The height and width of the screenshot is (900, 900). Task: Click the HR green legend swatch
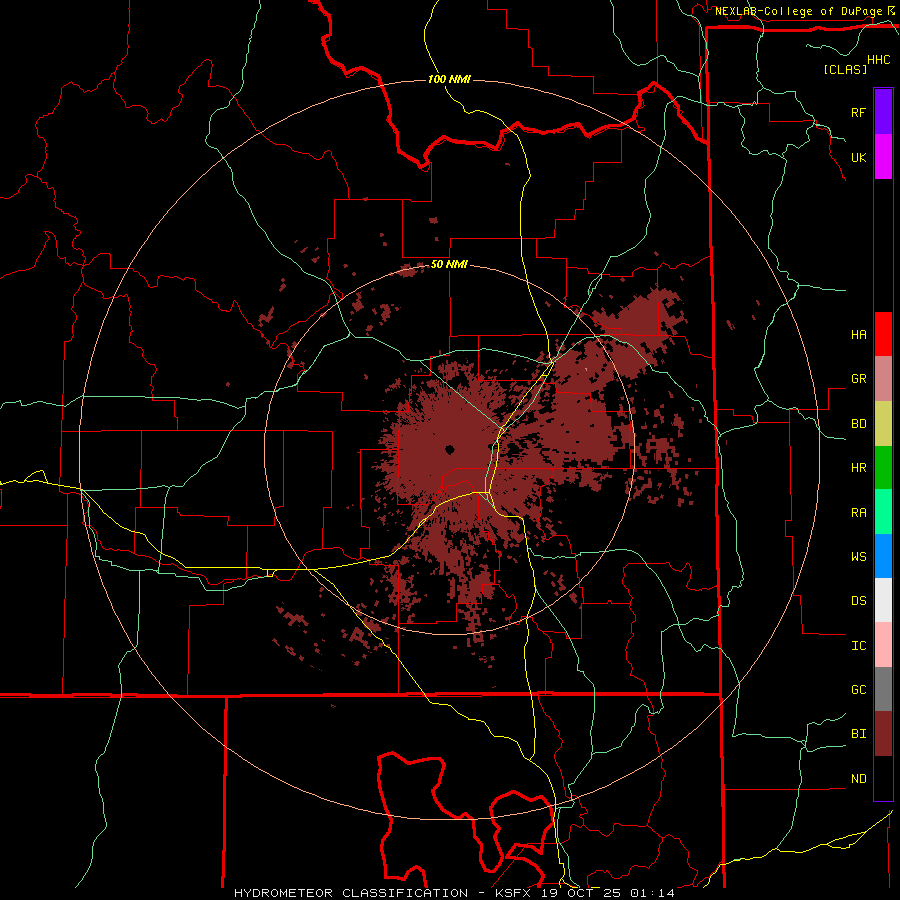point(883,468)
